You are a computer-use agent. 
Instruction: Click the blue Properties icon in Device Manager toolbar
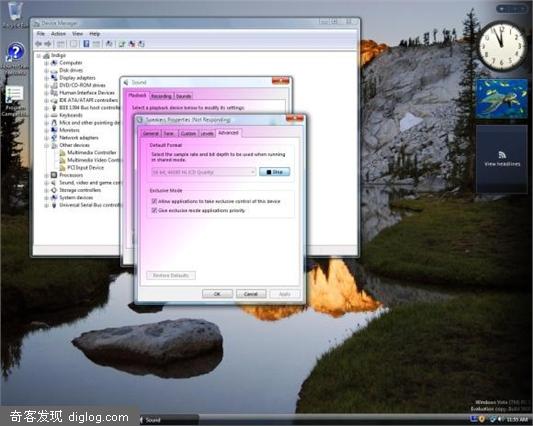point(86,44)
